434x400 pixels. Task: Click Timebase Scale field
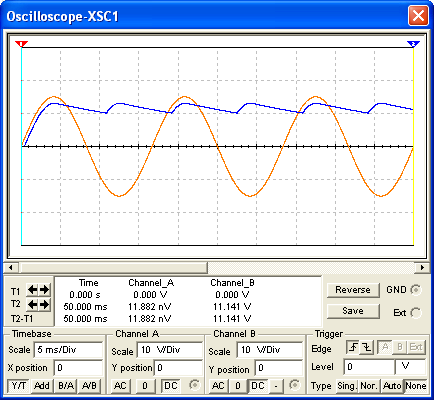coord(68,350)
